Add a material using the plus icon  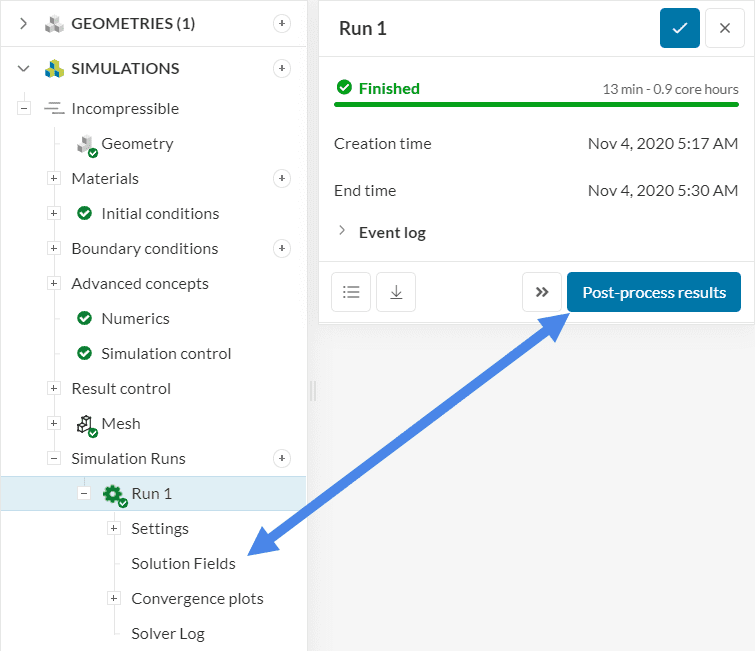click(282, 179)
